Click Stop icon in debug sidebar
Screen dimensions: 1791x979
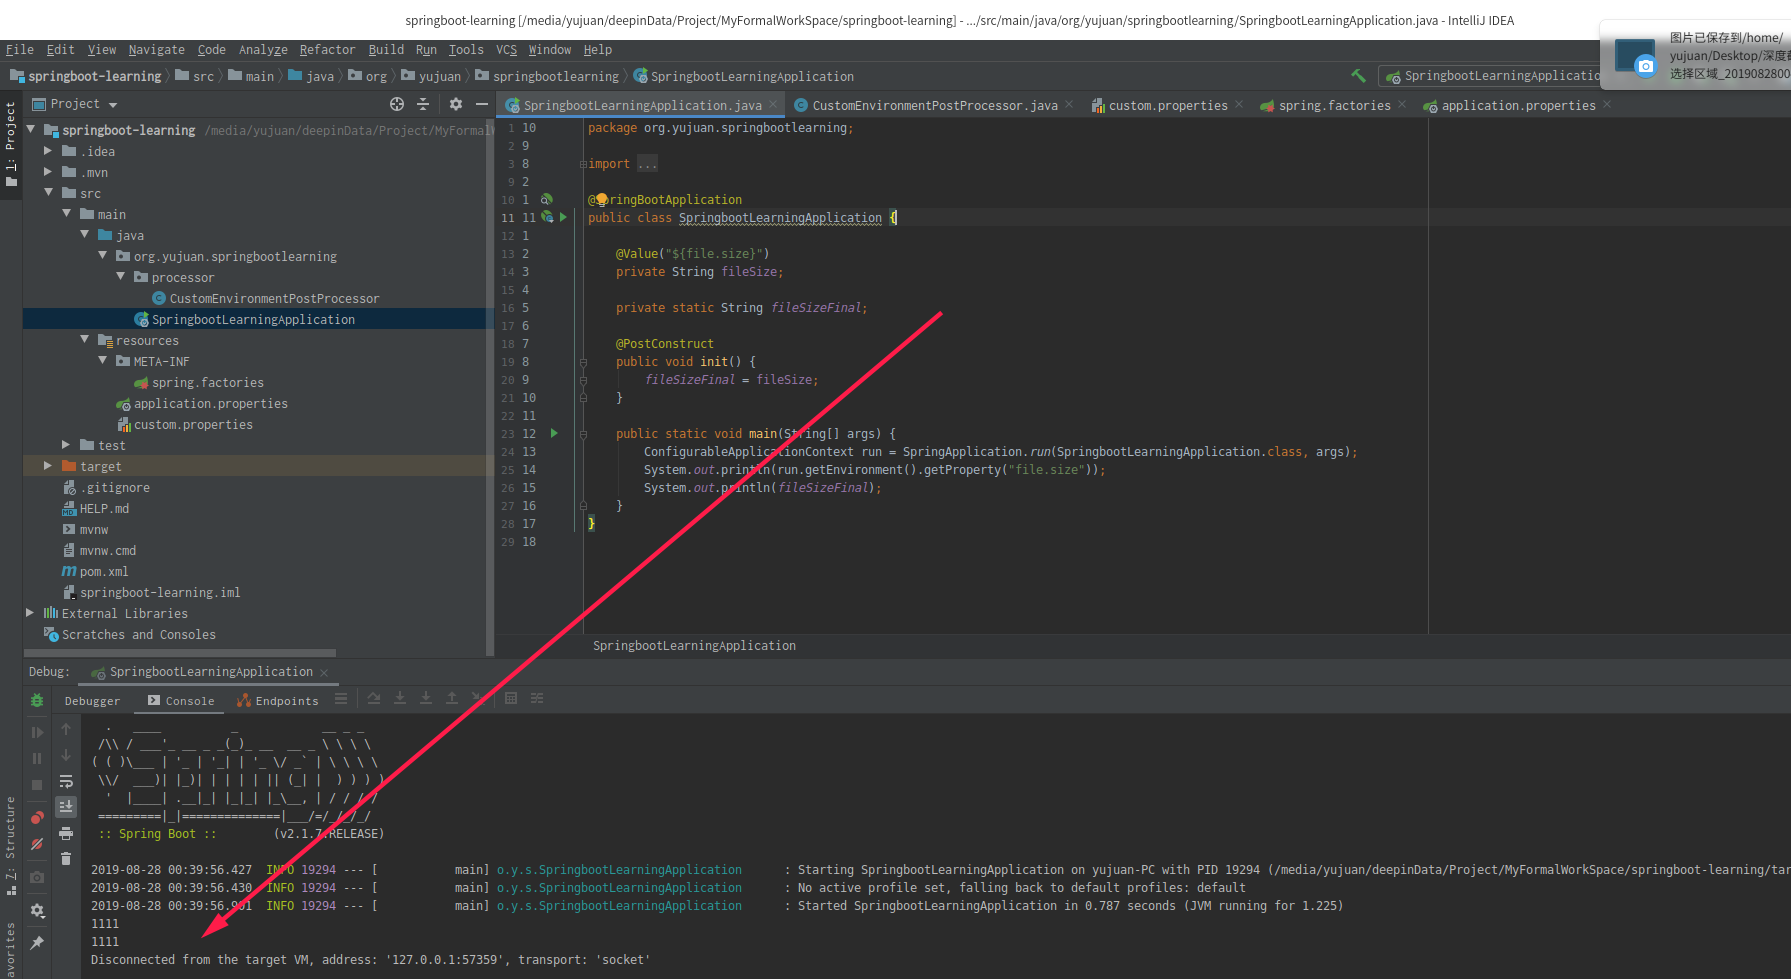[x=37, y=785]
